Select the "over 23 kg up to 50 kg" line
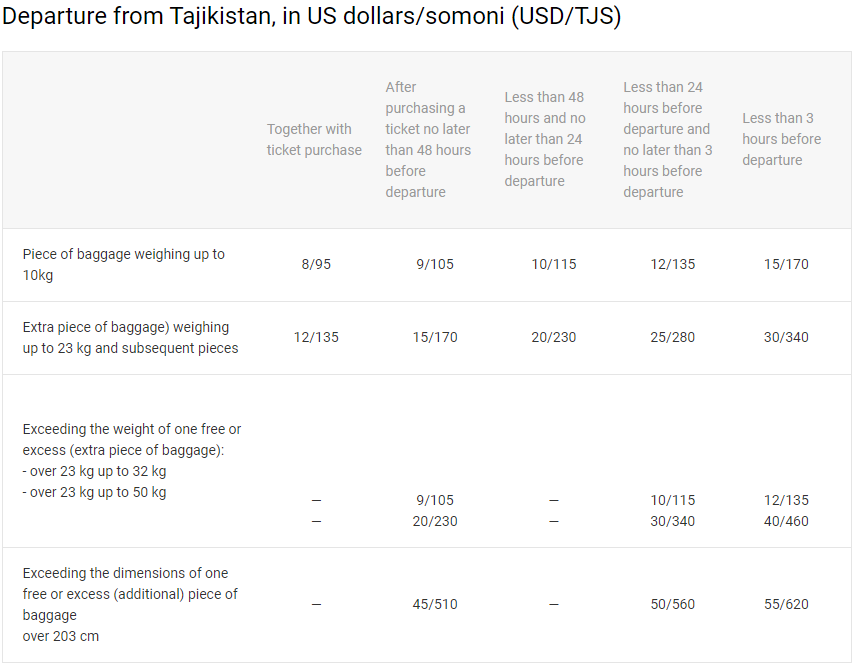Screen dimensions: 857x668 tap(95, 493)
